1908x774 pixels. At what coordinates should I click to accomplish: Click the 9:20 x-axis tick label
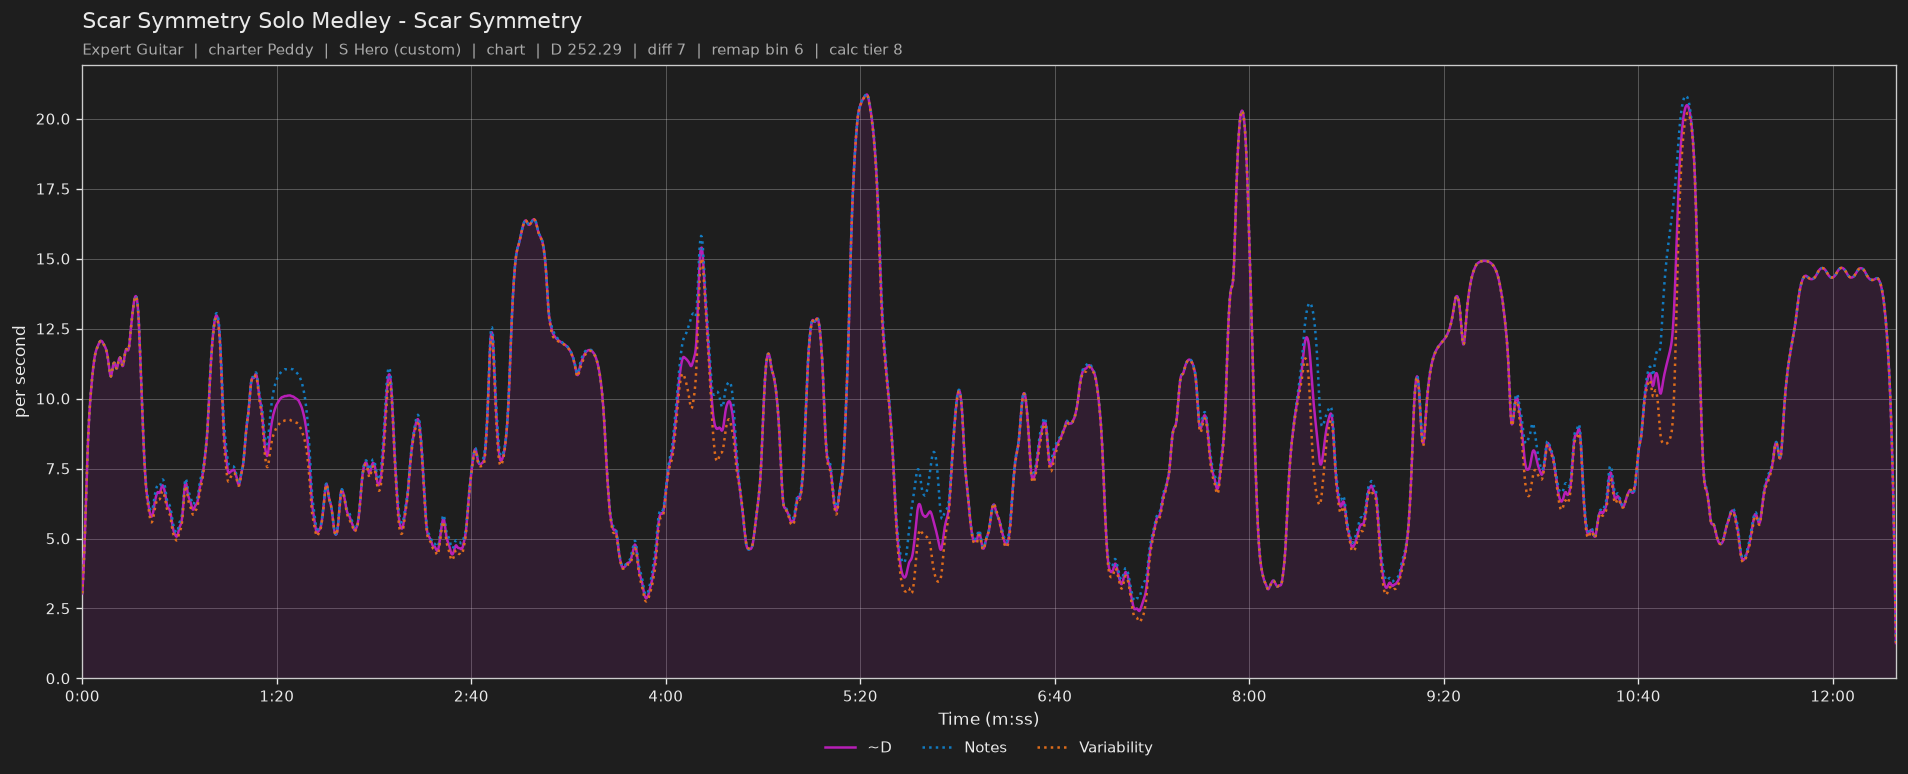[1444, 696]
